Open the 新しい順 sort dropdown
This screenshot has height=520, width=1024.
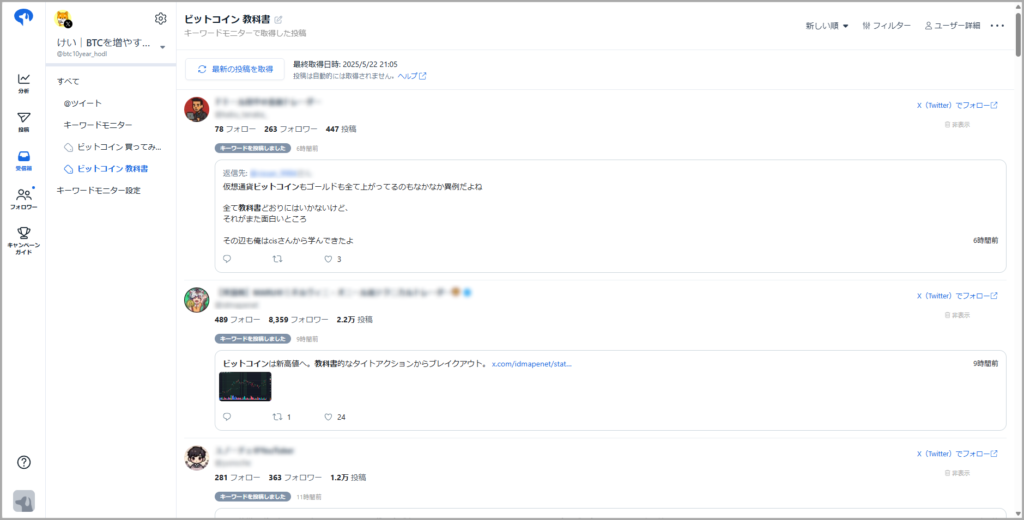click(827, 25)
